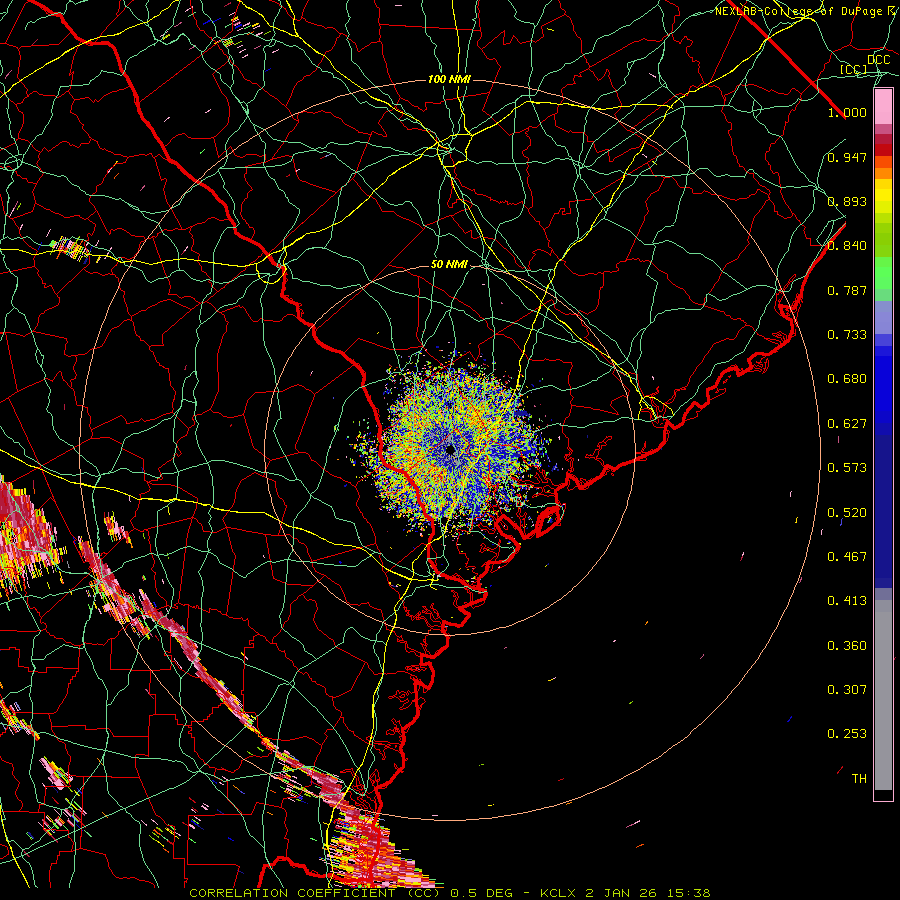
Task: Click the 0.627 color scale value
Action: click(847, 424)
